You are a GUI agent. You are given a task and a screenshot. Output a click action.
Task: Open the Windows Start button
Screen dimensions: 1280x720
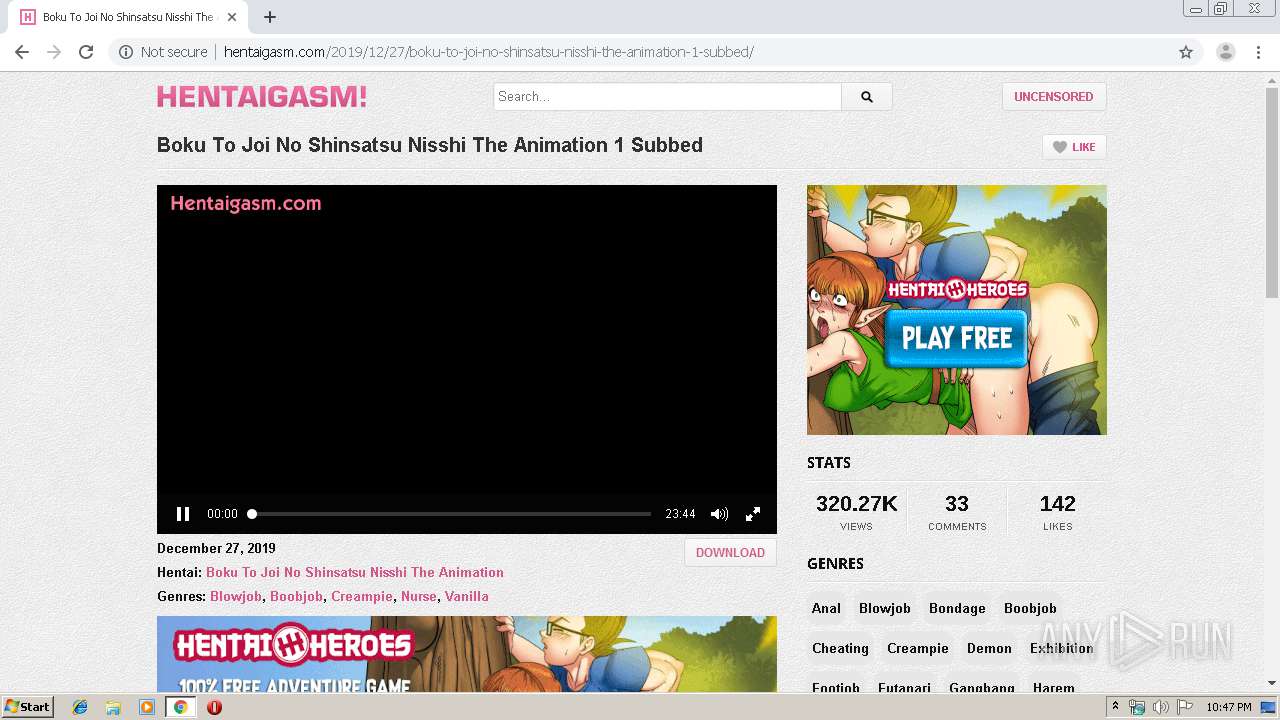(x=27, y=707)
